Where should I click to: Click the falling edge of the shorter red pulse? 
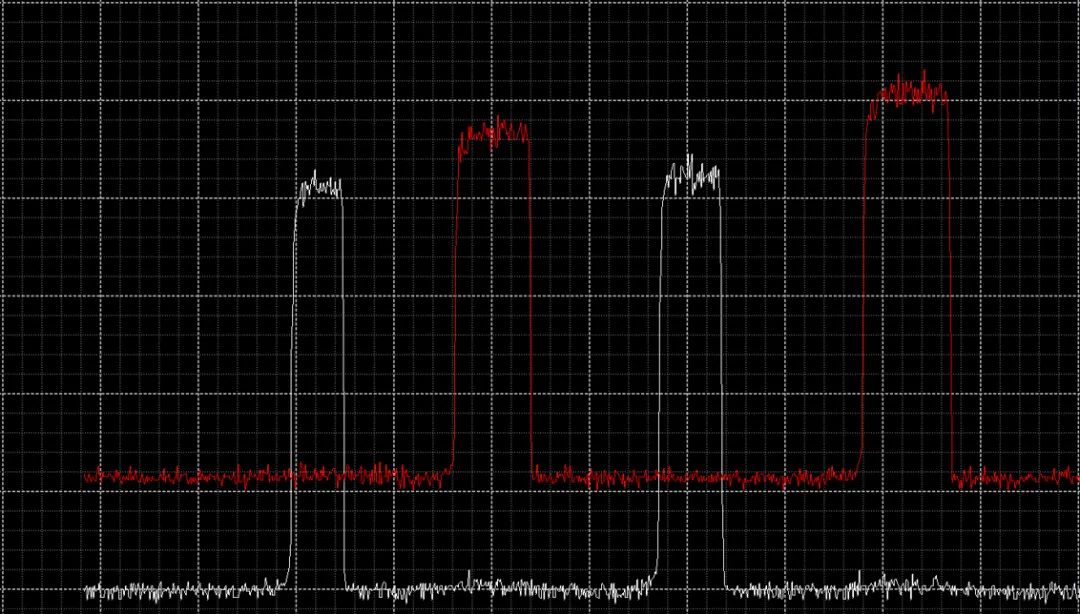pyautogui.click(x=530, y=303)
